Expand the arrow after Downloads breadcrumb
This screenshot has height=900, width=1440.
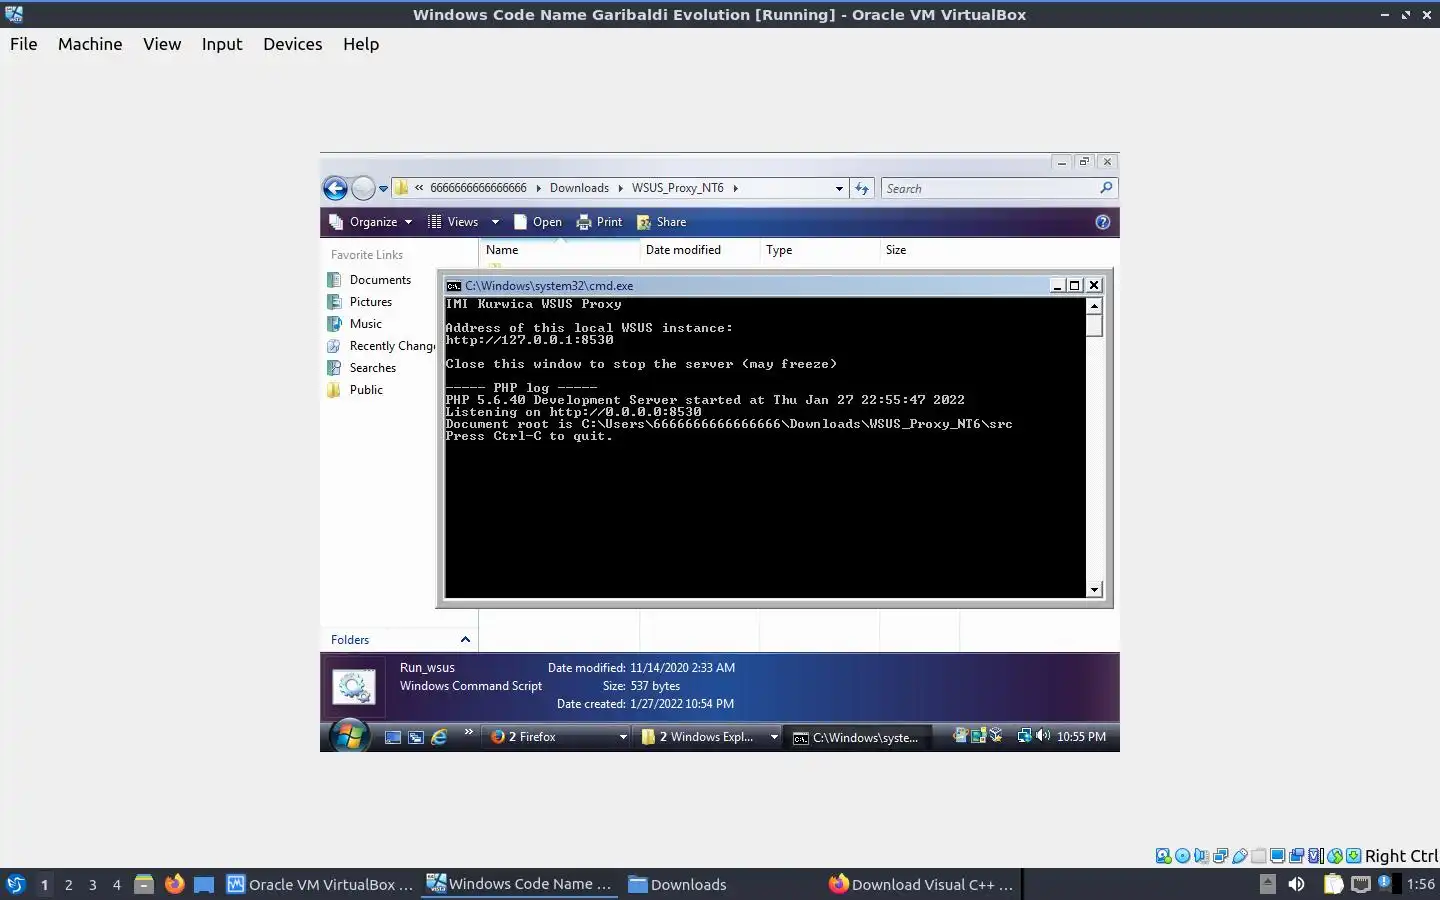click(620, 188)
